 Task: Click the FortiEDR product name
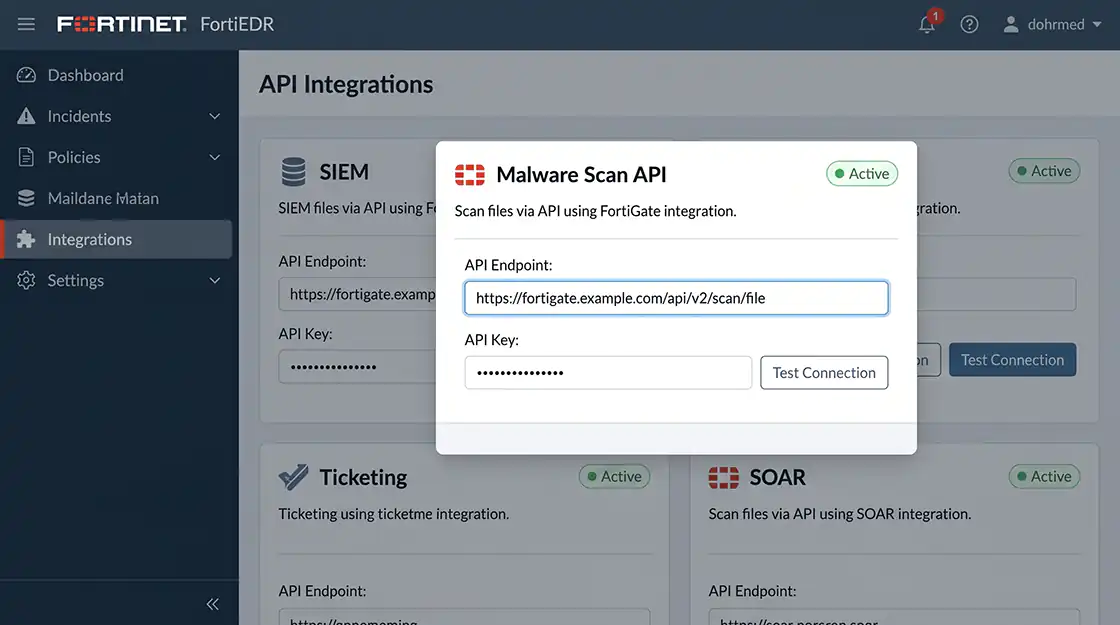237,24
